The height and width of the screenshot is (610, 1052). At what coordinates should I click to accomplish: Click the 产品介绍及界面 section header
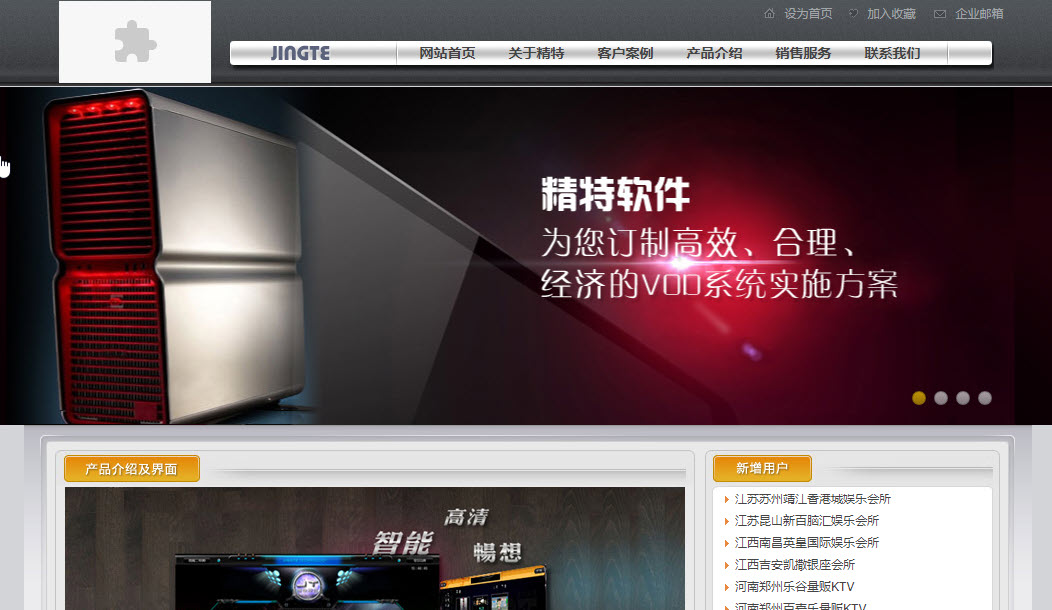tap(132, 469)
